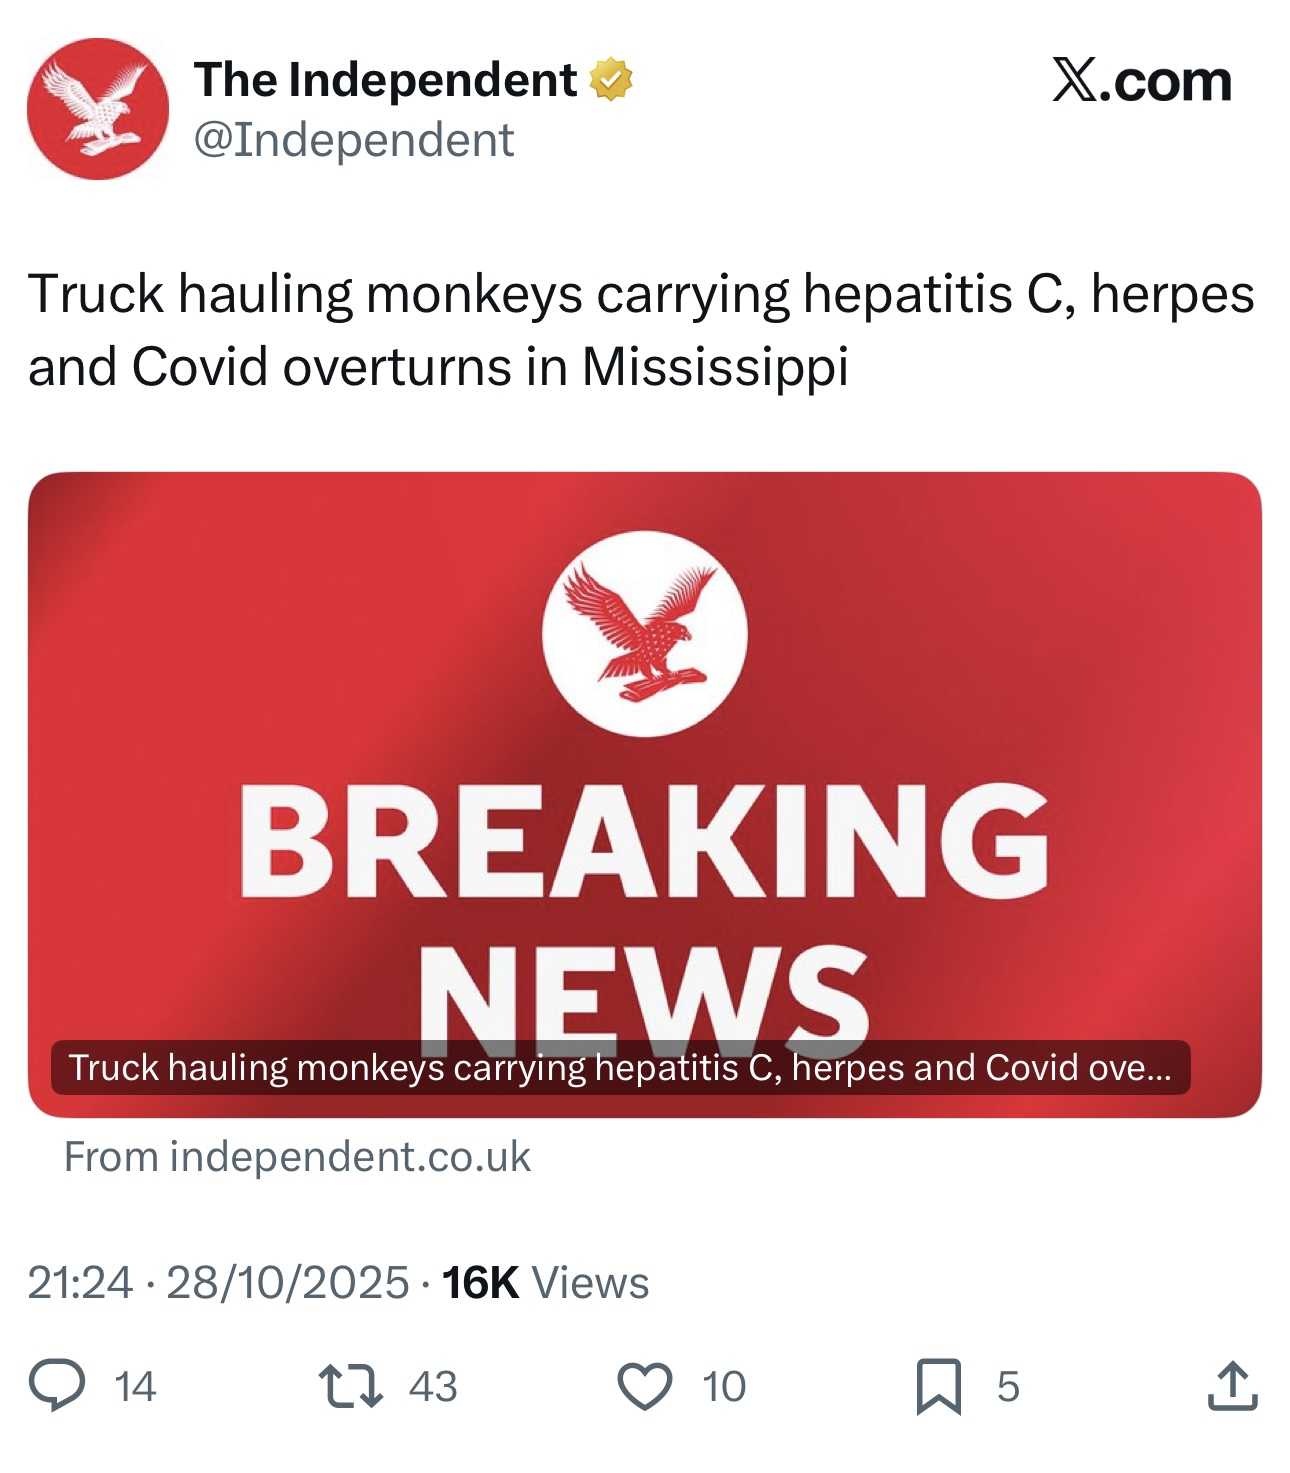Click the 28/10/2025 date

(x=288, y=1283)
